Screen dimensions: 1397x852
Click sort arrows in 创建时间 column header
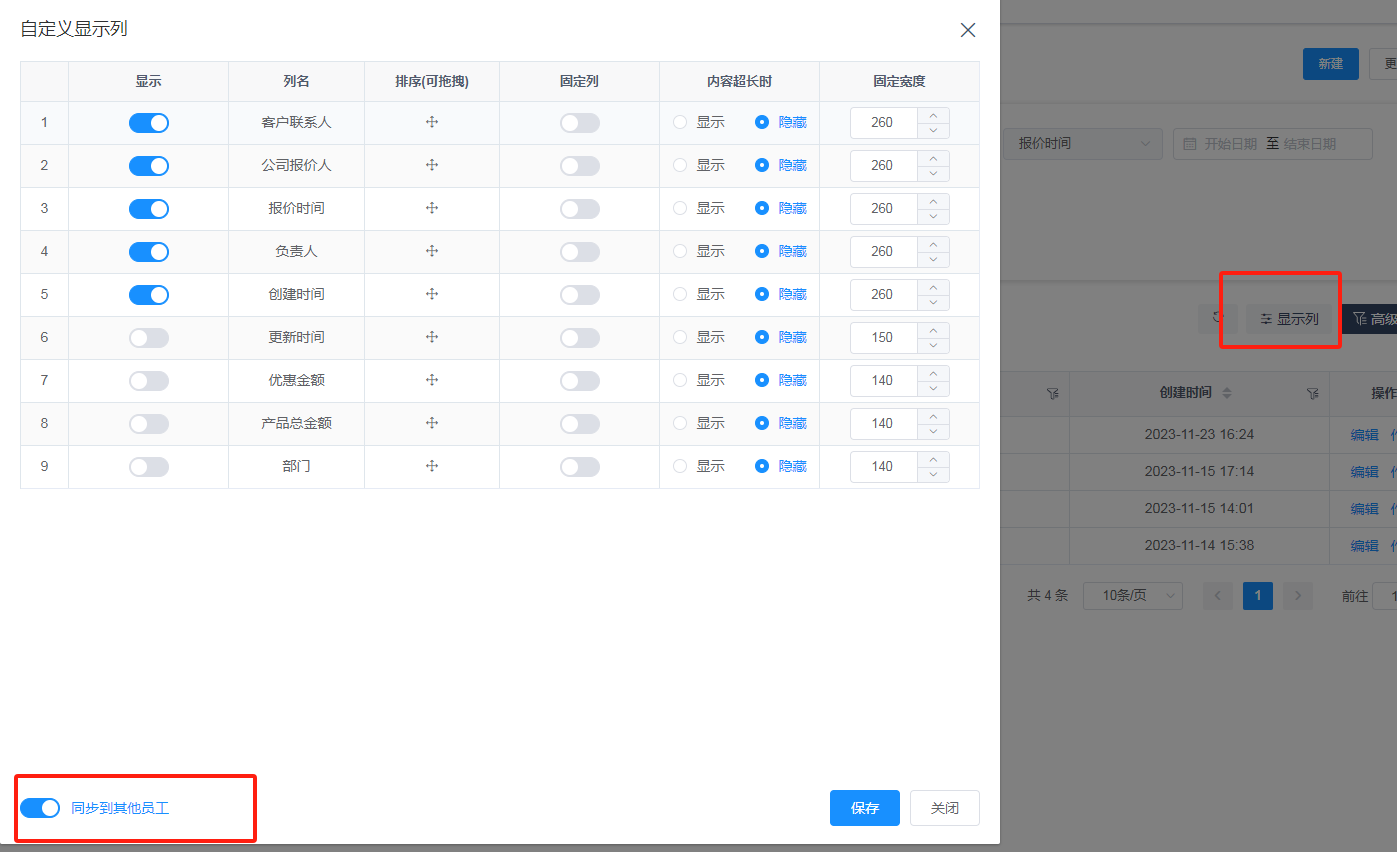coord(1227,394)
